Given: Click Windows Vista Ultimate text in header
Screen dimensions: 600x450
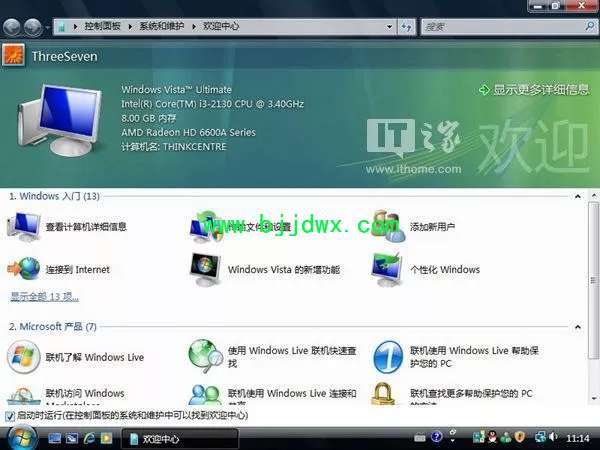Looking at the screenshot, I should click(x=176, y=90).
